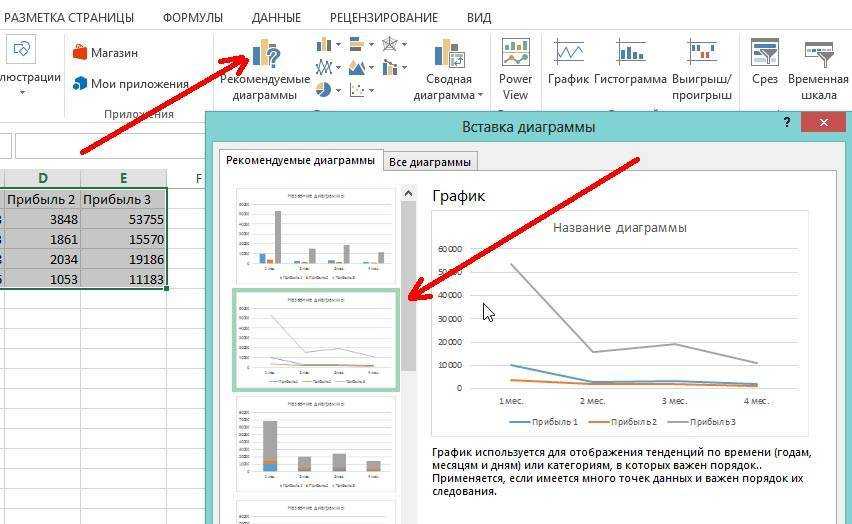The image size is (852, 524).
Task: Expand the Сводная диаграмма dropdown
Action: (480, 96)
